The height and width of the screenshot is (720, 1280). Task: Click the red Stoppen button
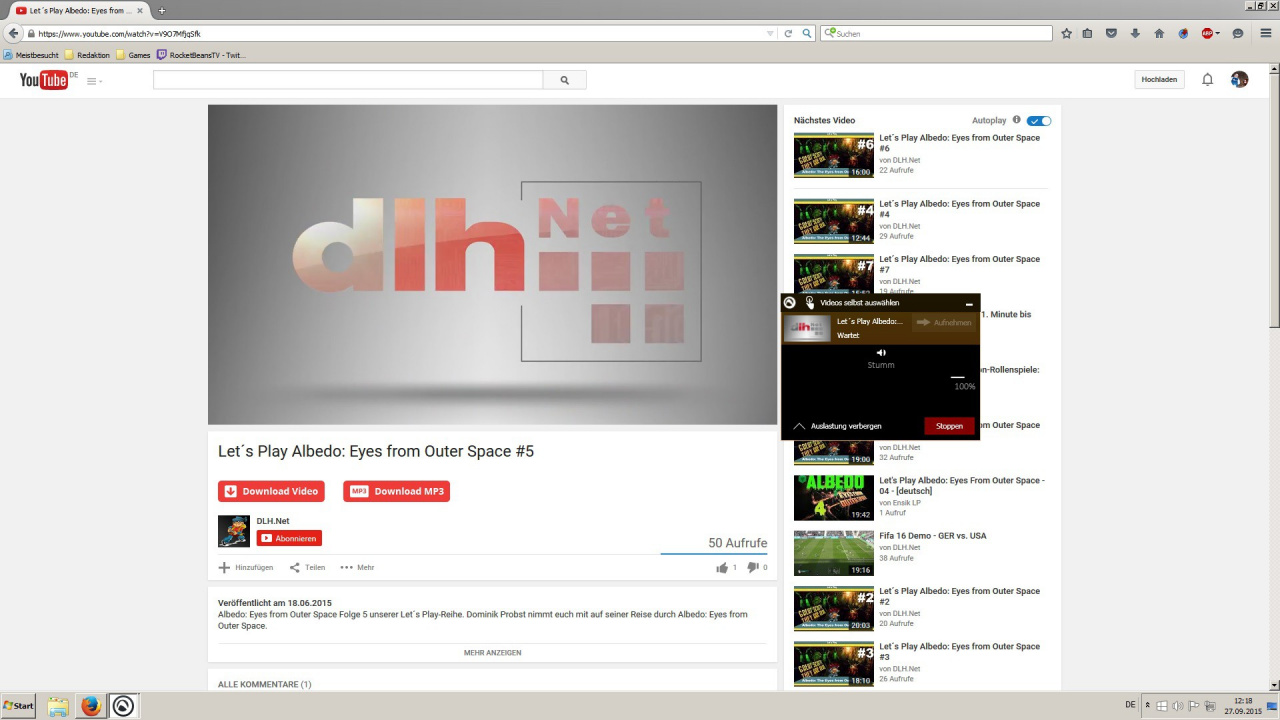(949, 426)
